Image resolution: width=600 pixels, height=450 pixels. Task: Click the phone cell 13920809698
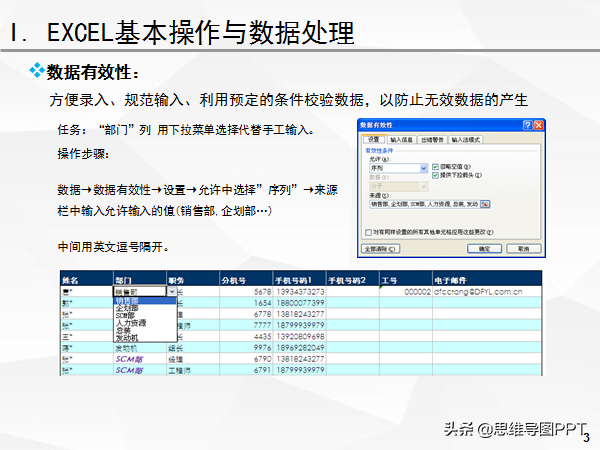(x=299, y=336)
